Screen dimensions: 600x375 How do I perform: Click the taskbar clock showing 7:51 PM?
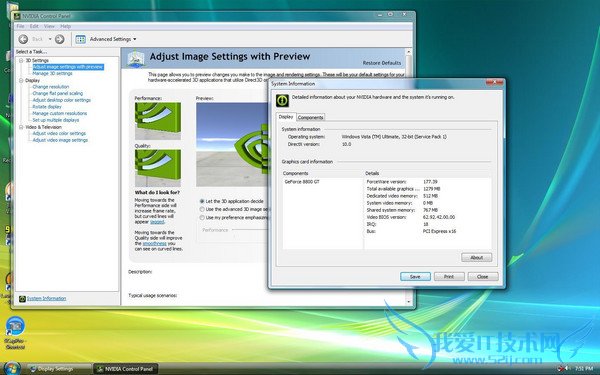point(584,368)
